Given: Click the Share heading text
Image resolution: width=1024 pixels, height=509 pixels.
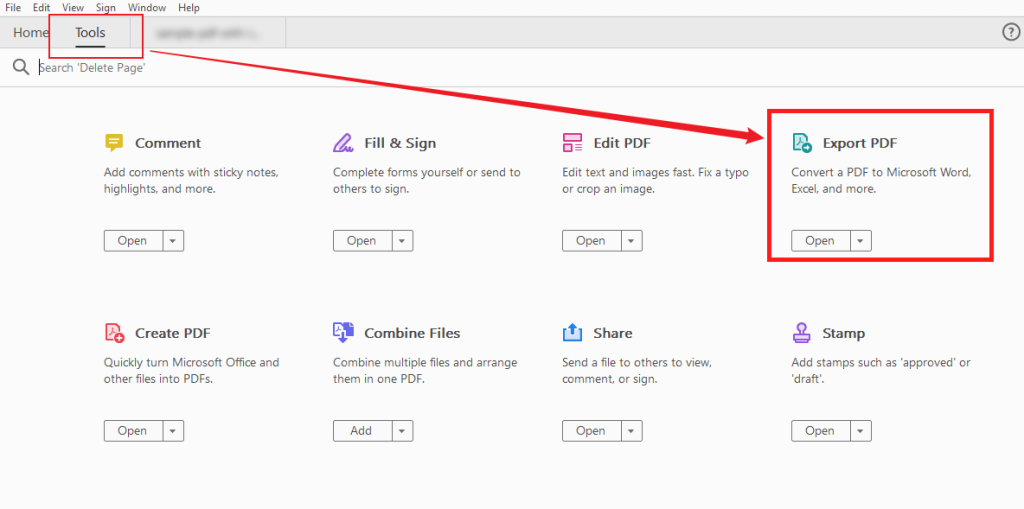Looking at the screenshot, I should pos(613,333).
